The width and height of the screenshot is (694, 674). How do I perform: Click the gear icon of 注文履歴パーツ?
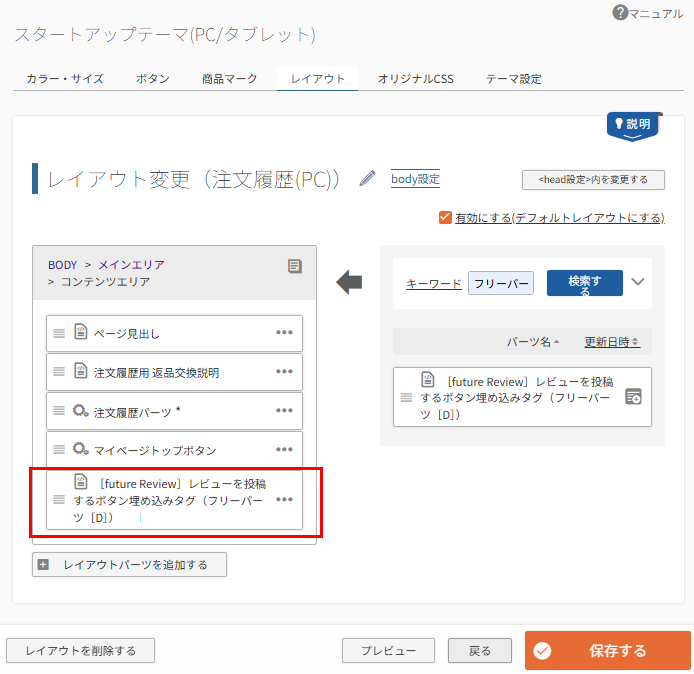(81, 410)
